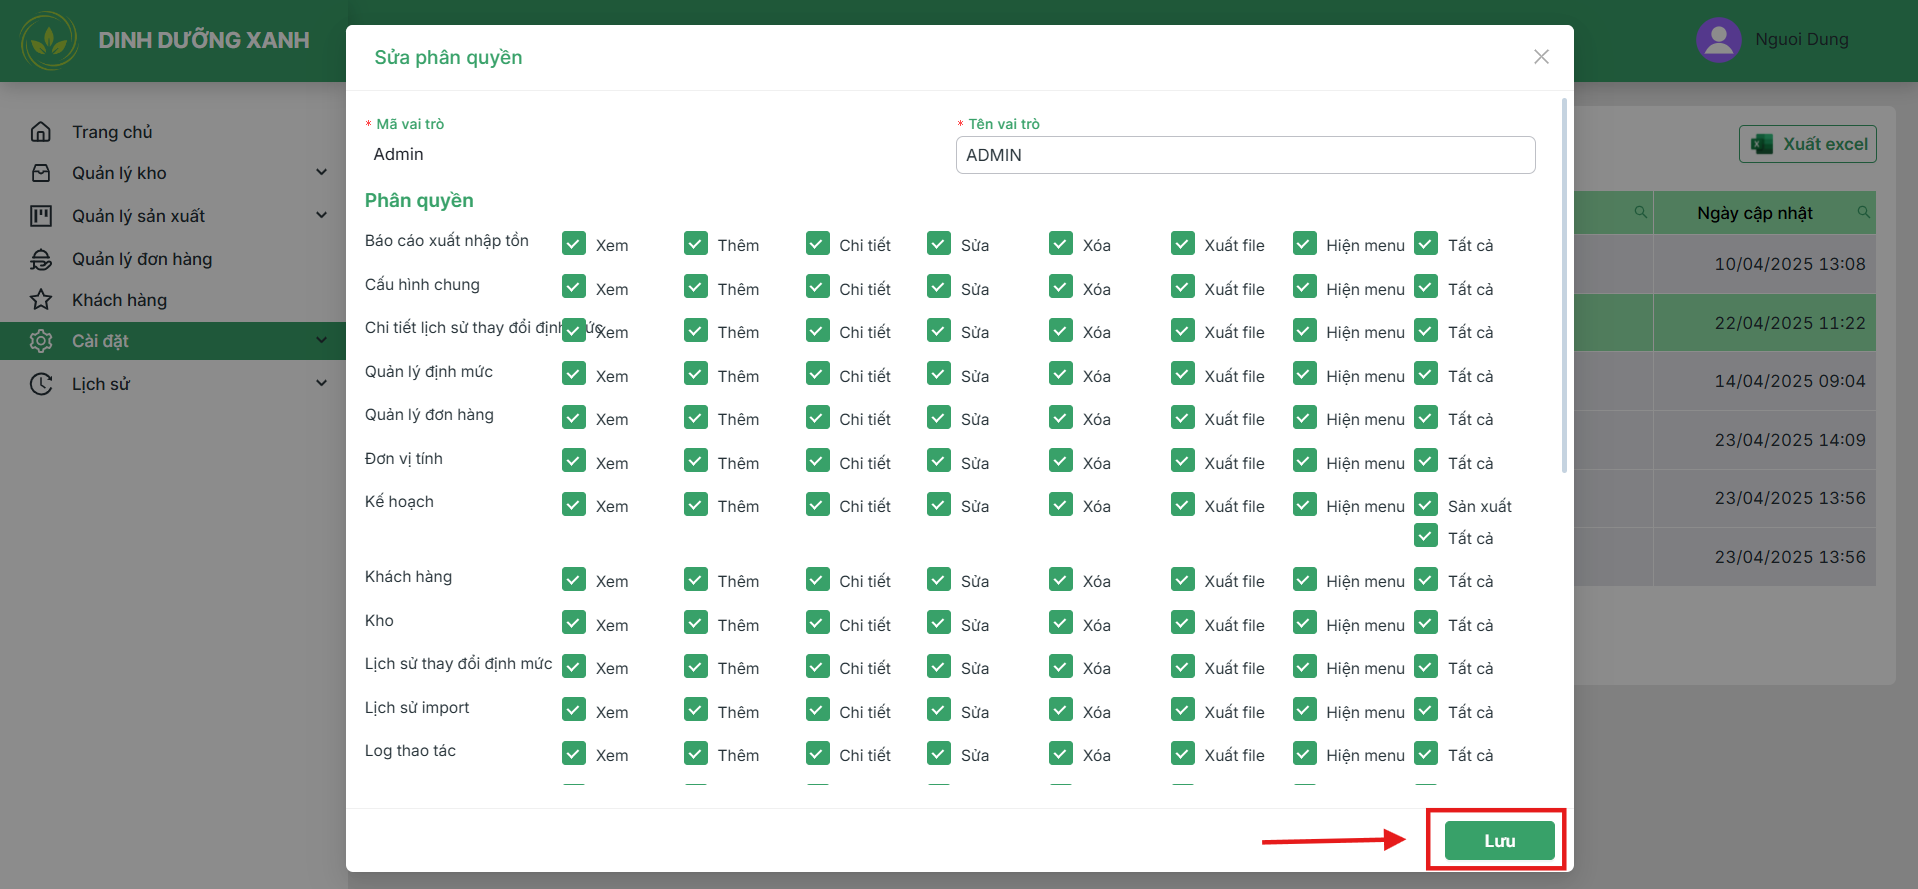Click the Excel icon in Xuất excel button
This screenshot has height=889, width=1918.
click(1762, 144)
